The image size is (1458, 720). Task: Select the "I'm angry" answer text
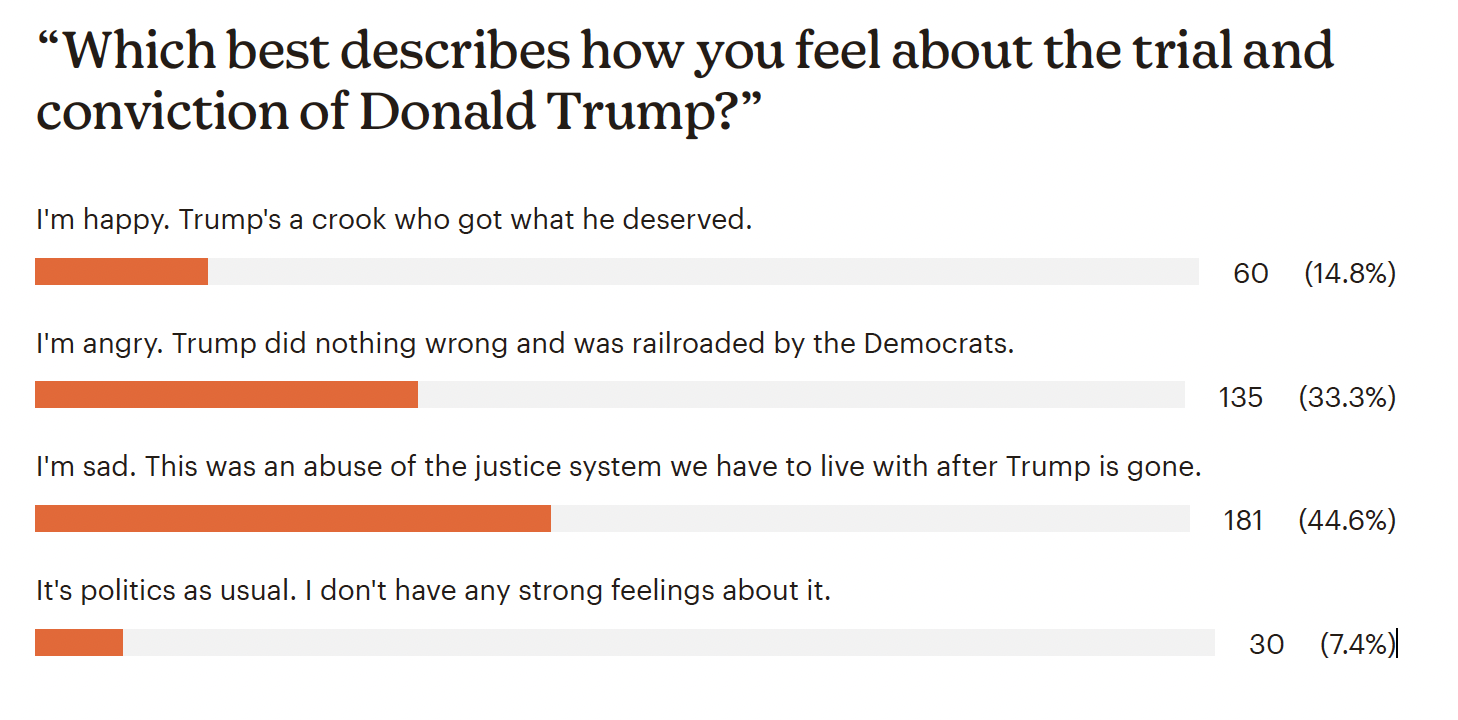(x=525, y=343)
